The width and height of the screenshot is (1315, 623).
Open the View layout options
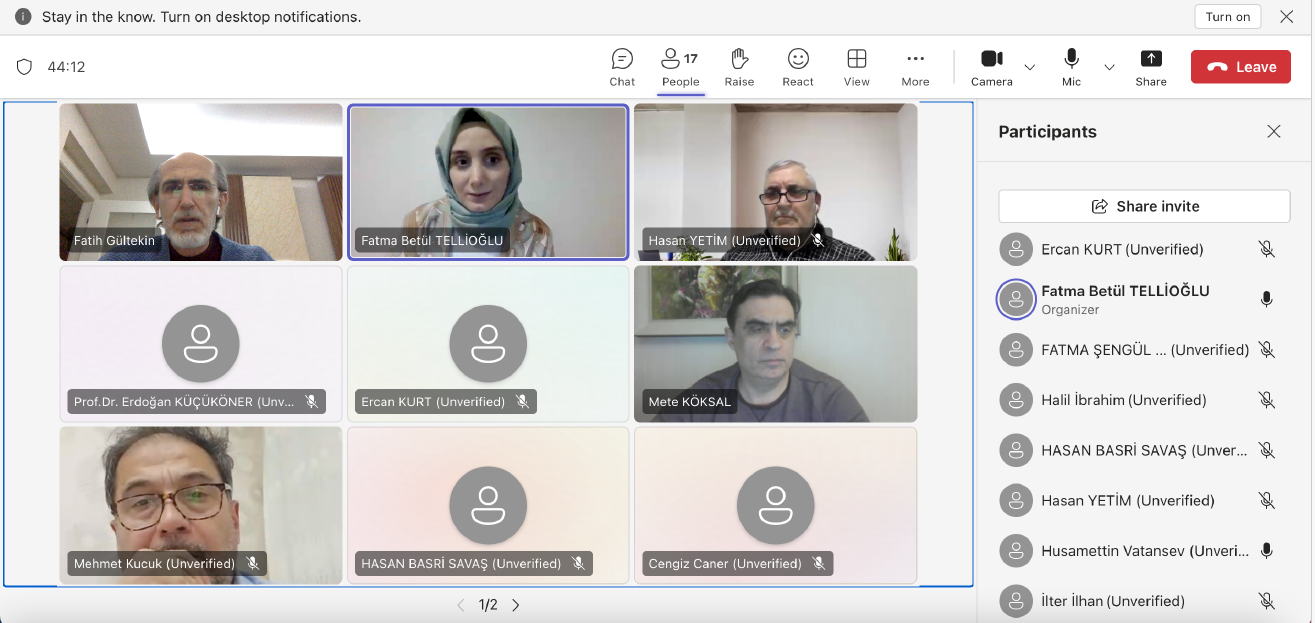[x=856, y=67]
